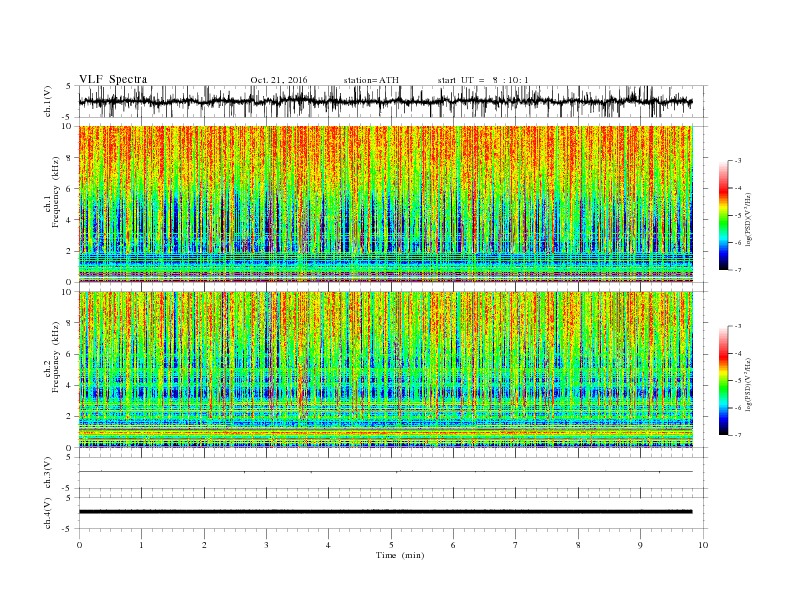Click the "6" tick on the Time axis
The width and height of the screenshot is (792, 612).
[x=454, y=545]
